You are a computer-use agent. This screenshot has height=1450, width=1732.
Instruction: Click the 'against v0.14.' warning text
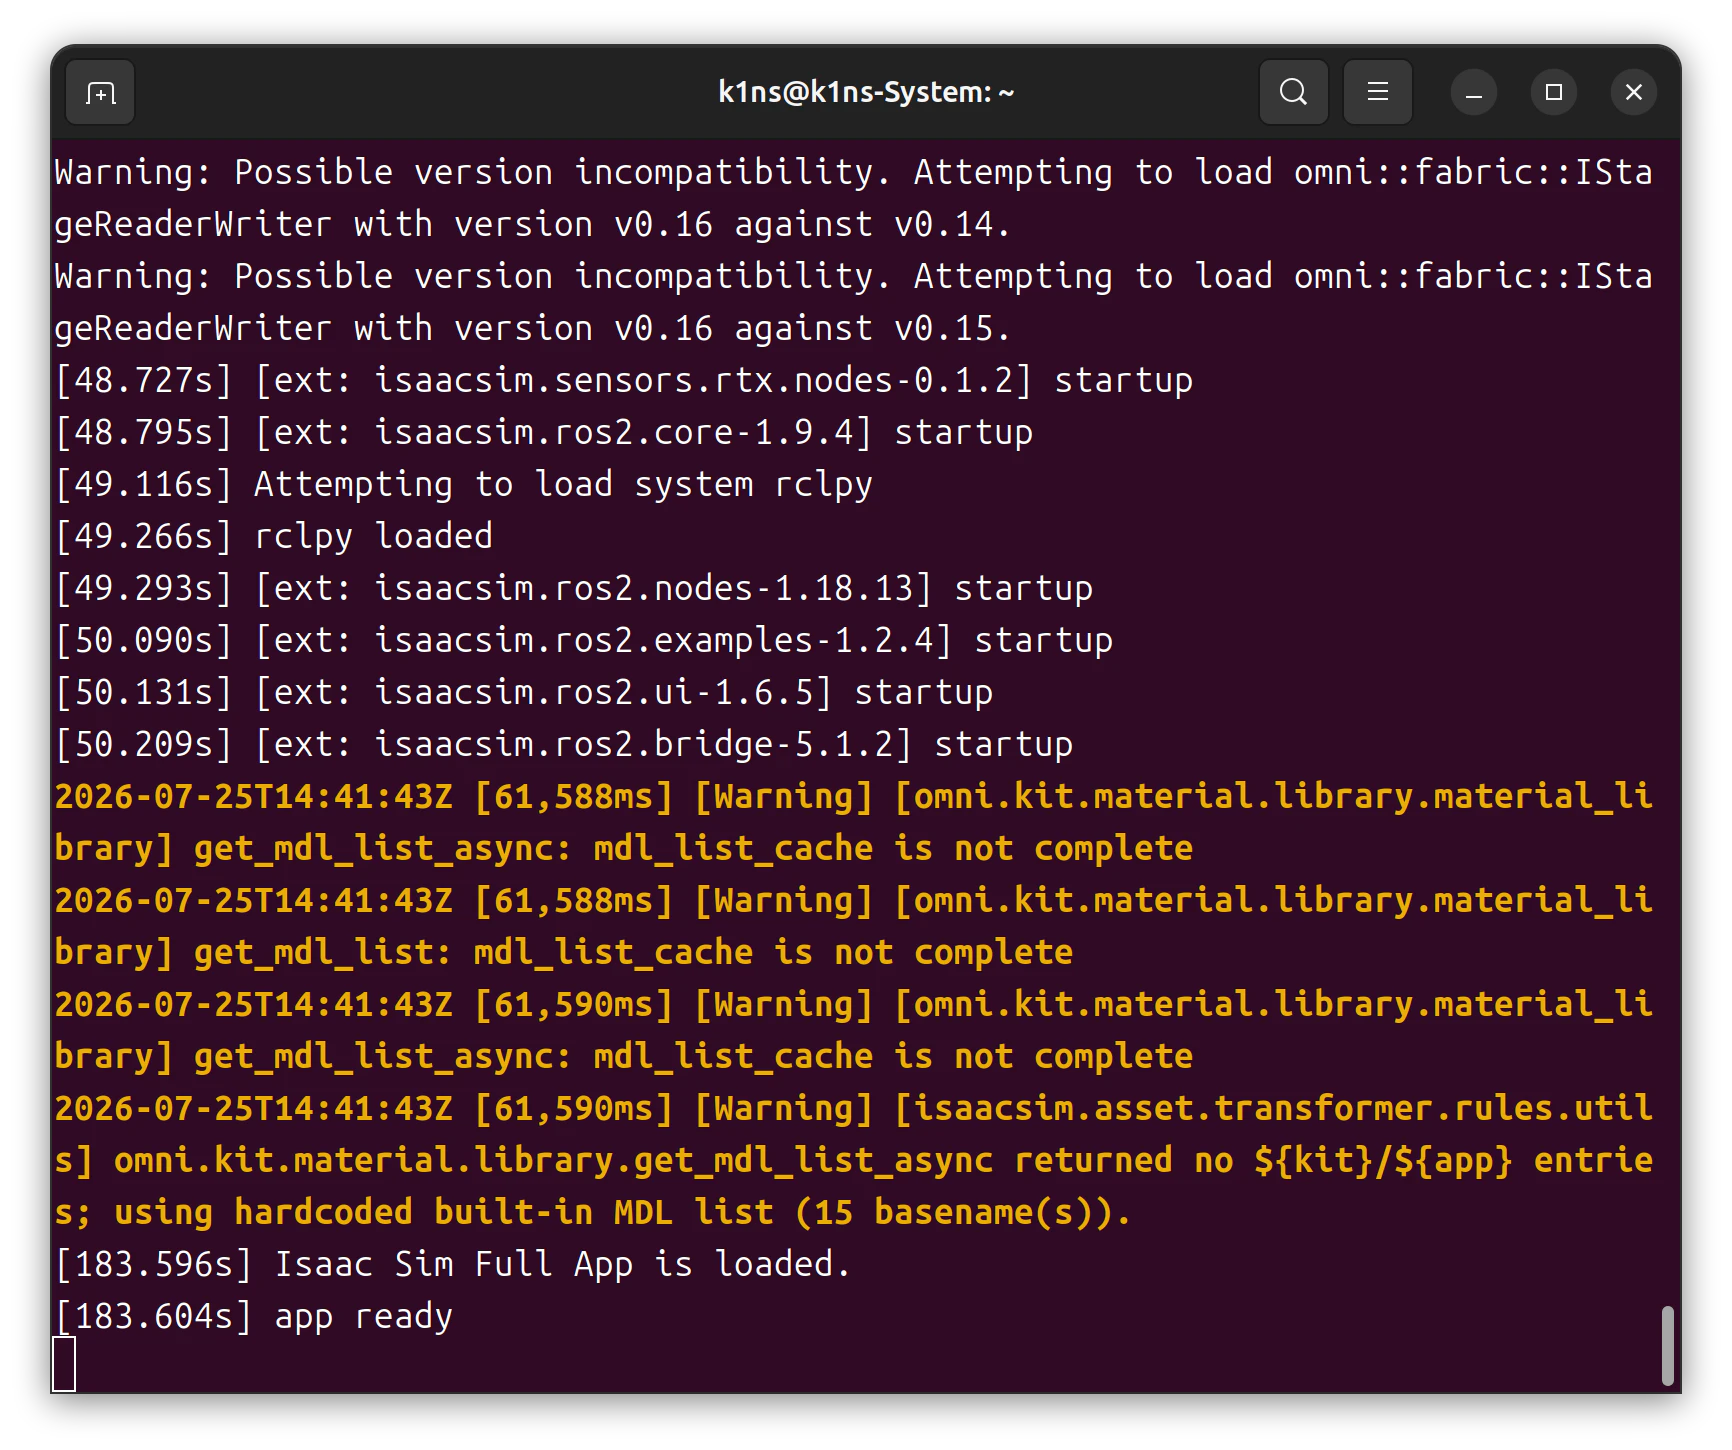coord(873,224)
